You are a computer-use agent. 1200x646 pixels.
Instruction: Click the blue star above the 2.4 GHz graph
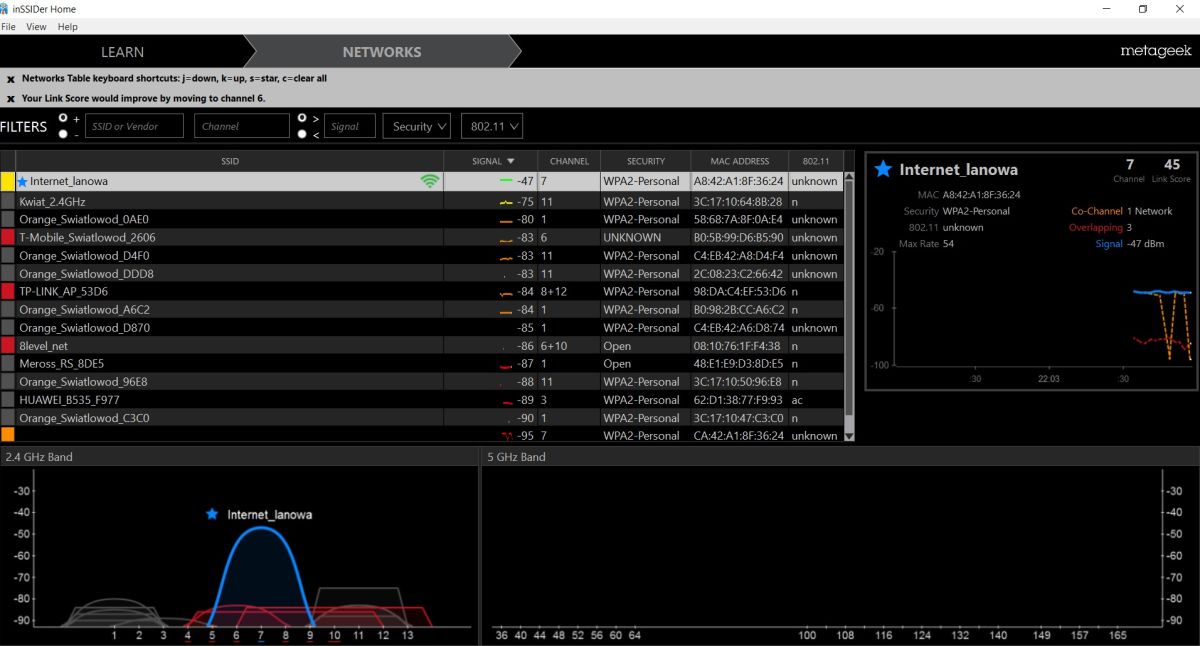(211, 514)
